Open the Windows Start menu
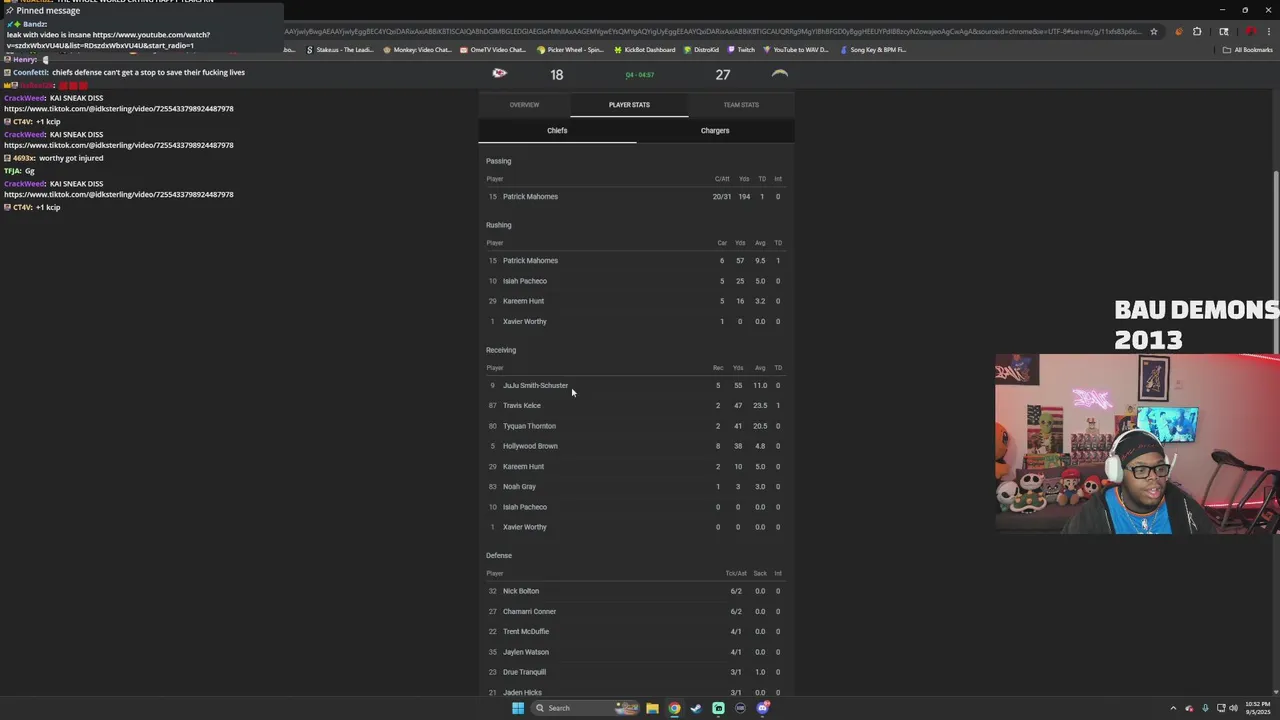 tap(518, 708)
